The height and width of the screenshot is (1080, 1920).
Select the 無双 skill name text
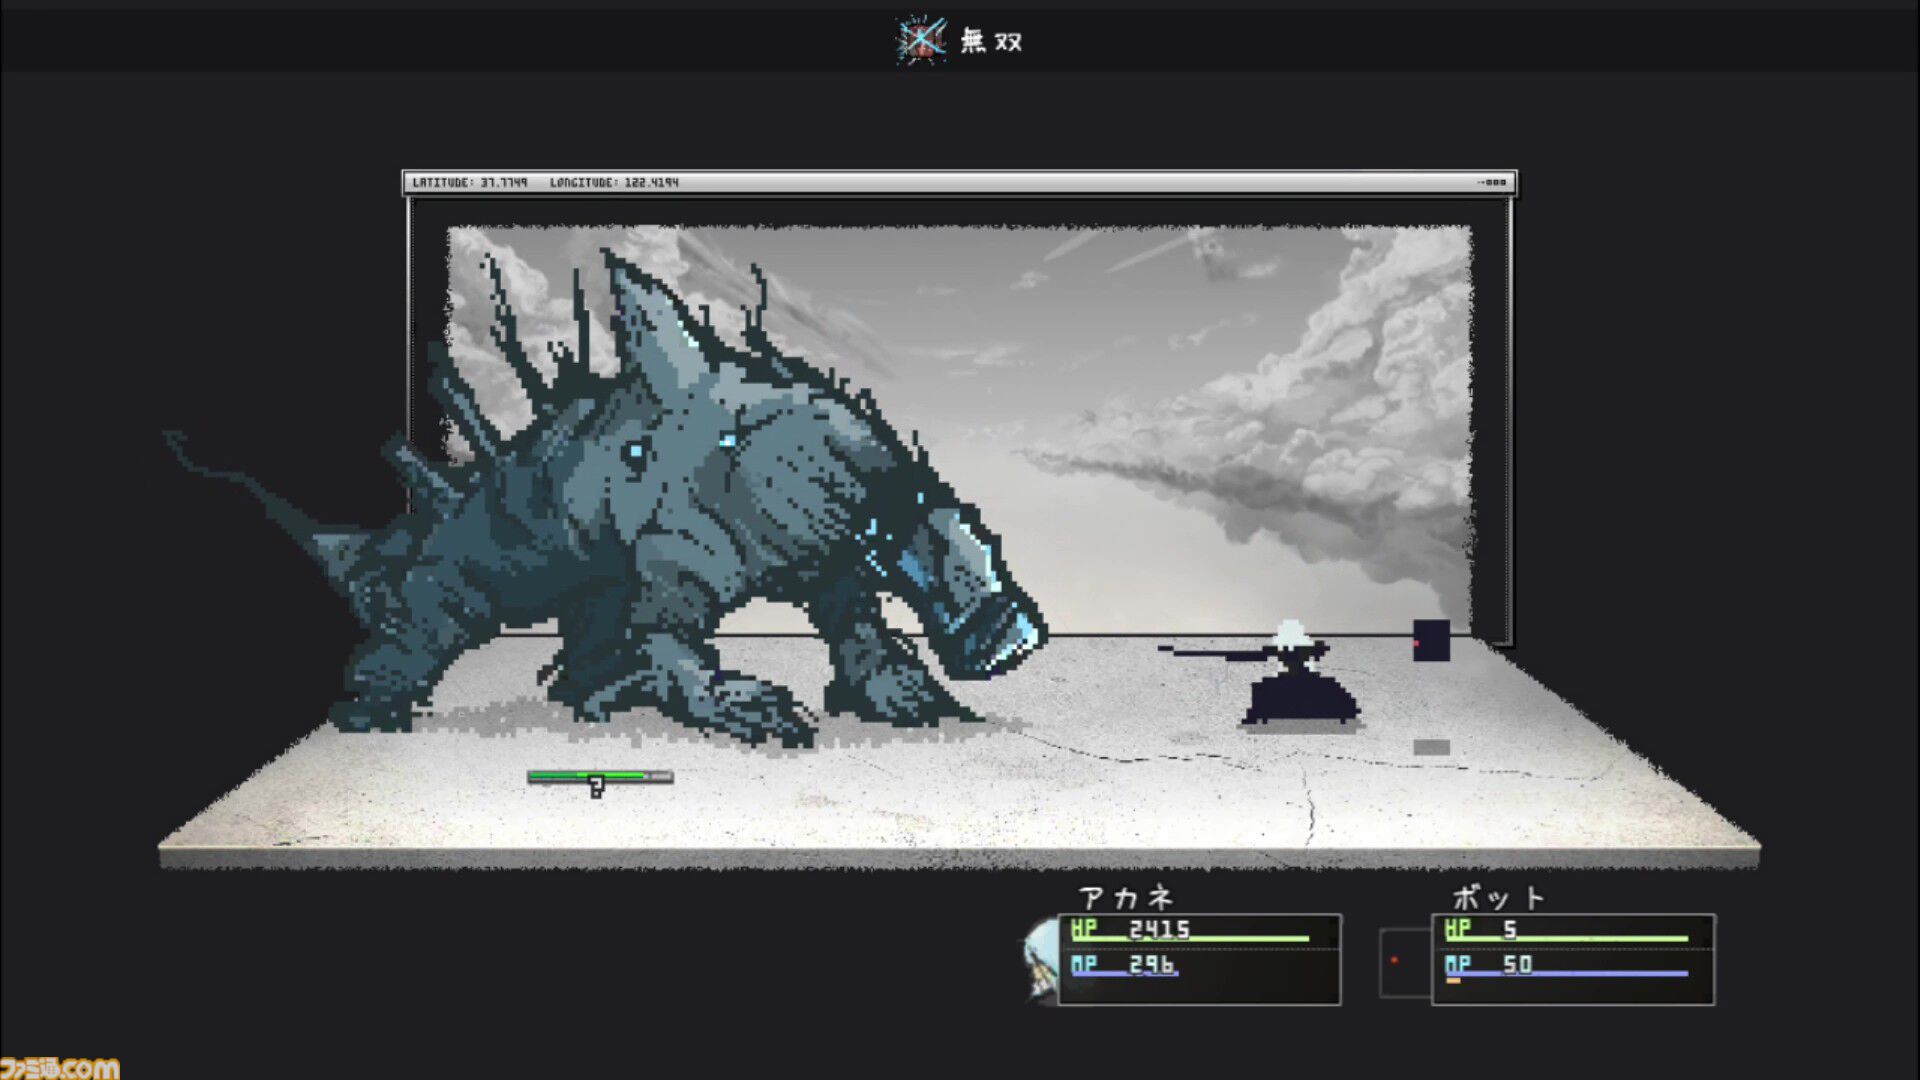point(991,41)
